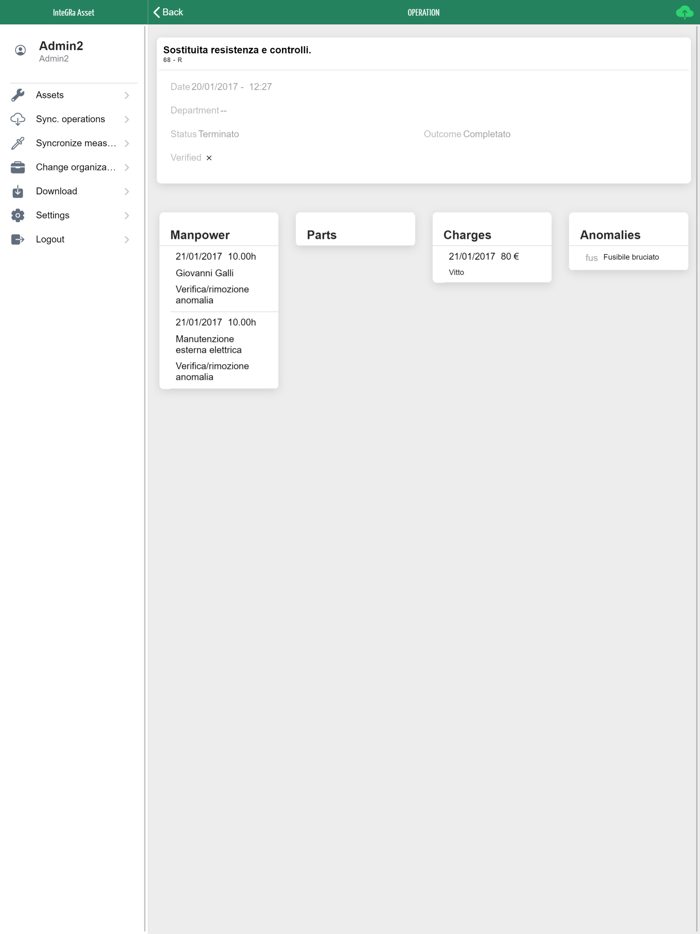Expand the Syncronize meas chevron
Image resolution: width=700 pixels, height=934 pixels.
tap(127, 143)
